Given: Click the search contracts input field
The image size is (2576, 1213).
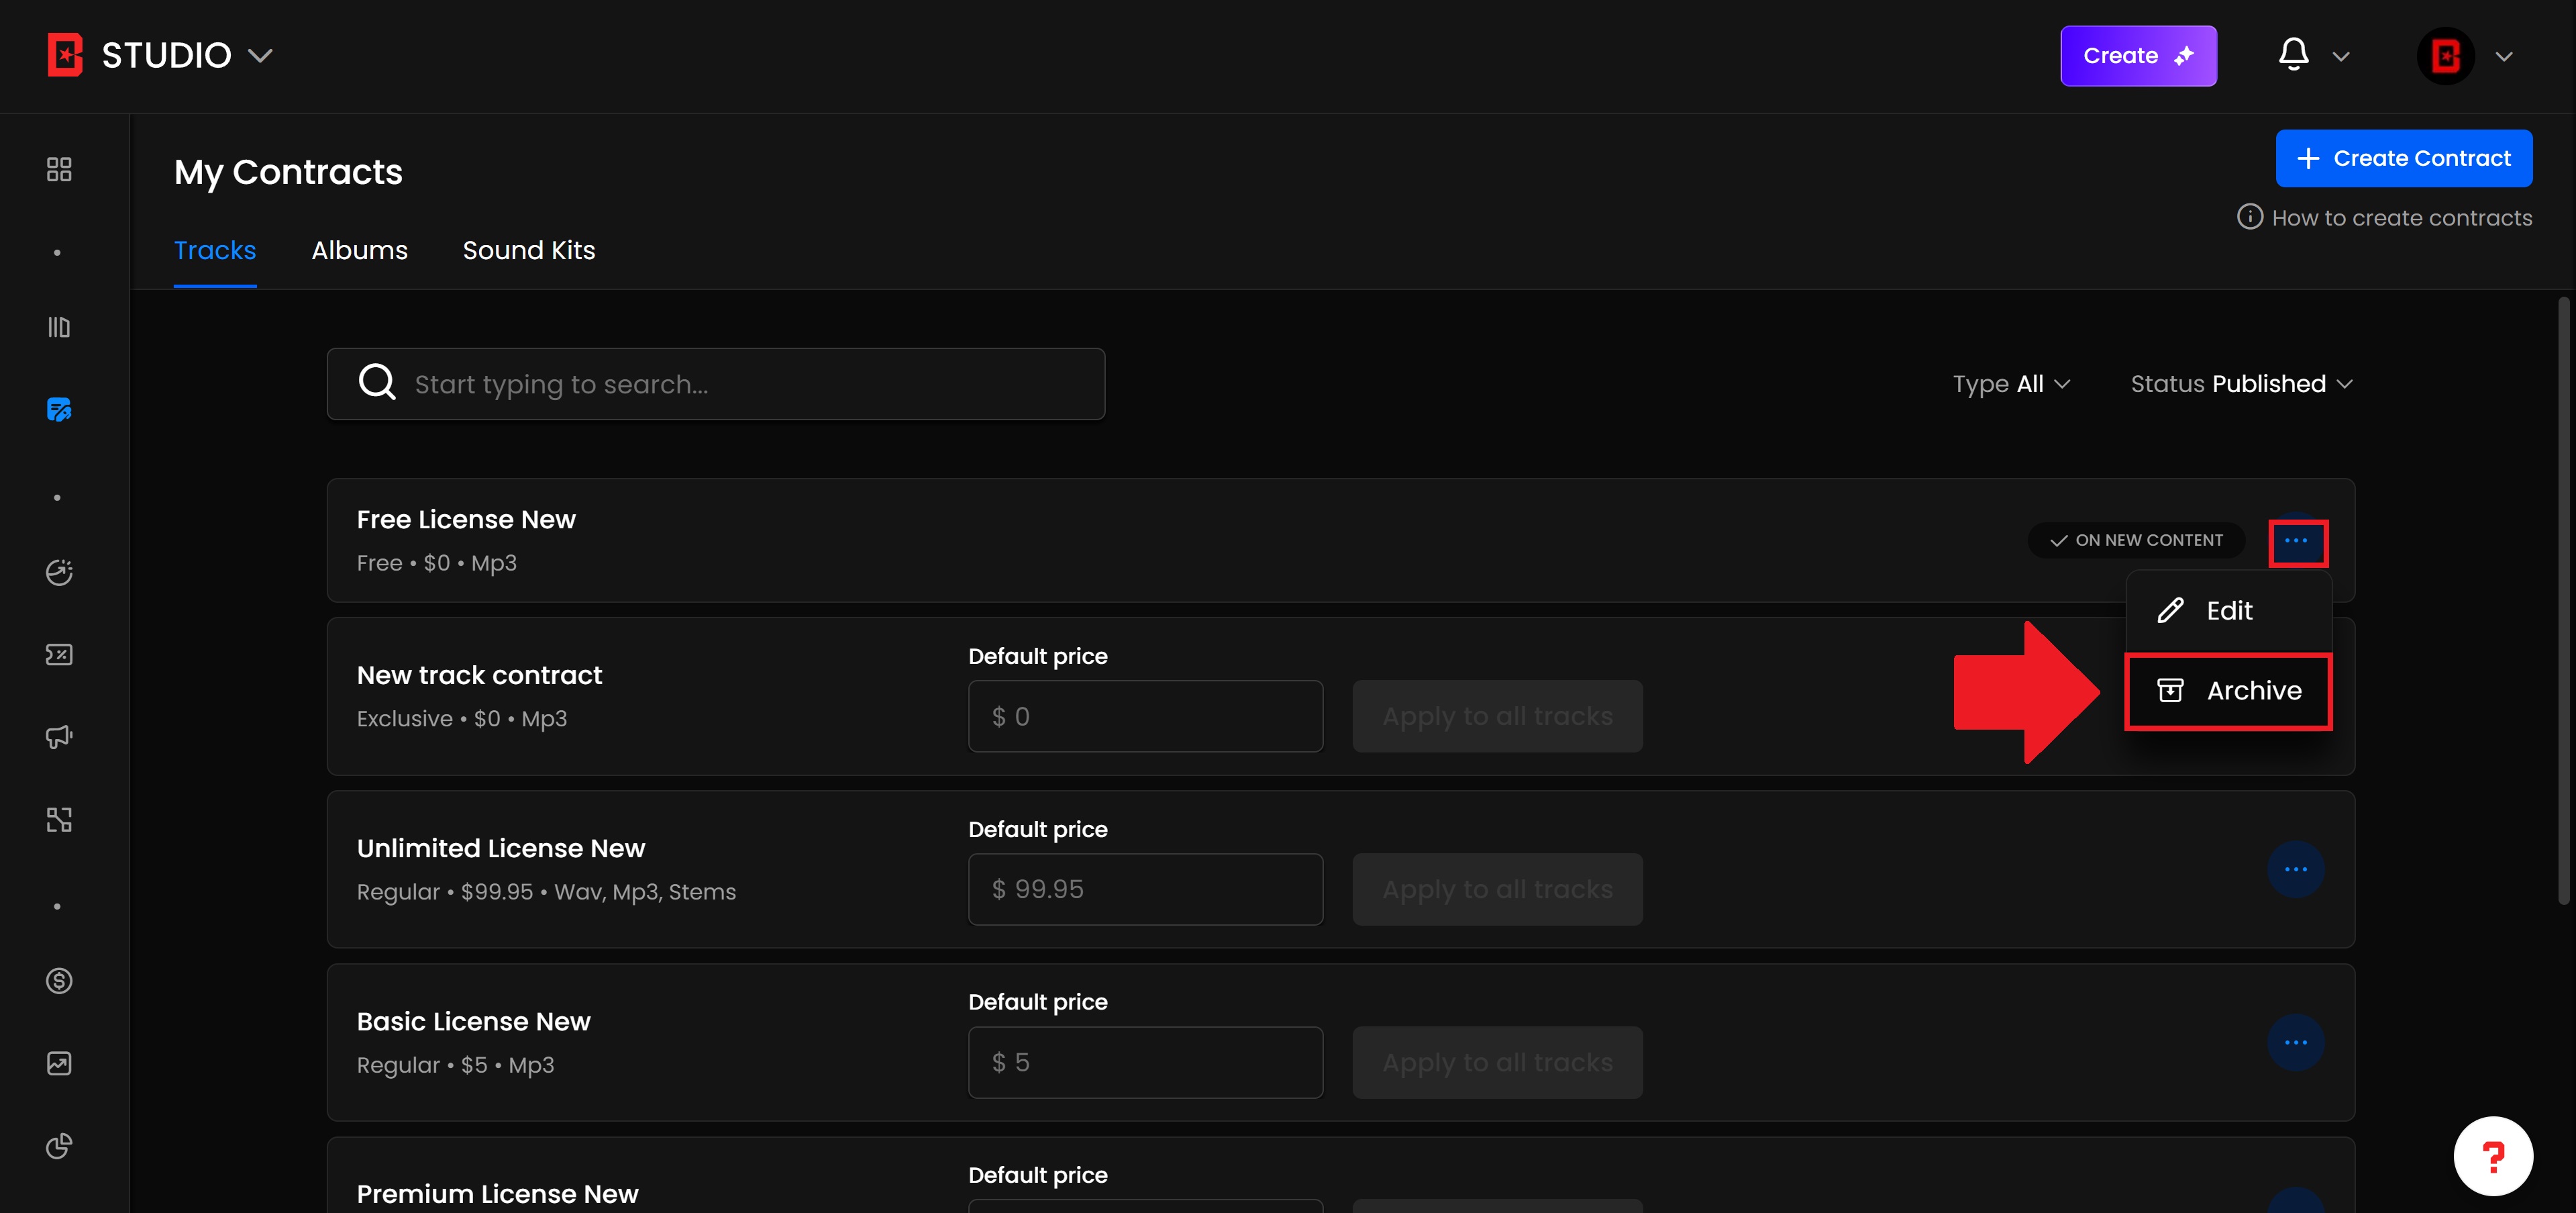Looking at the screenshot, I should pyautogui.click(x=715, y=384).
